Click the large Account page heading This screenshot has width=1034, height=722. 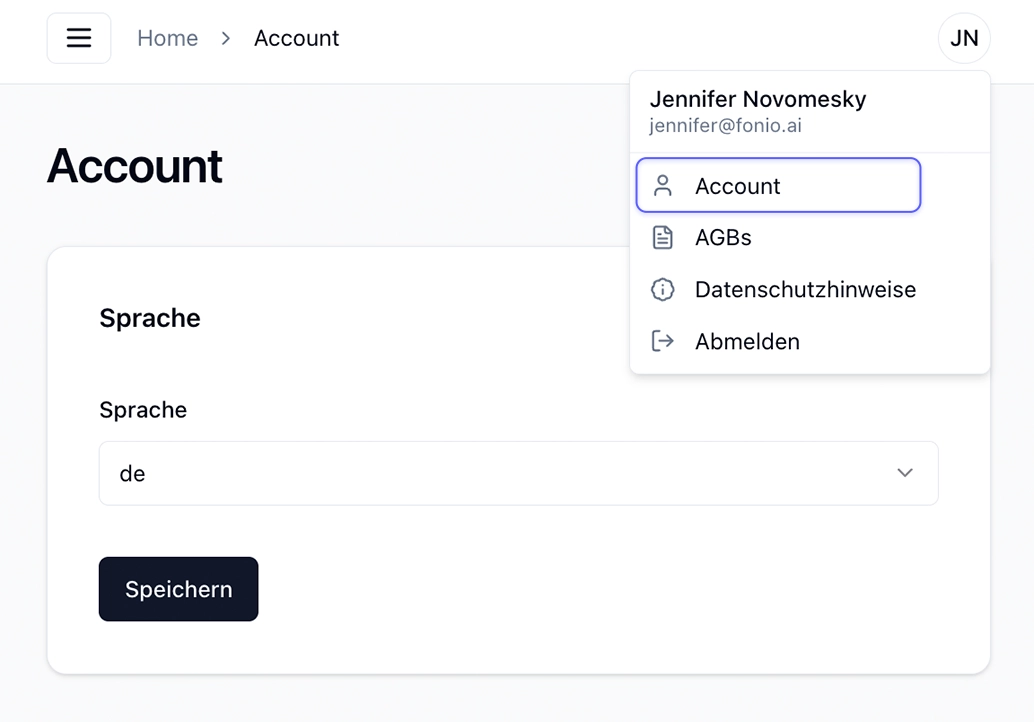(x=135, y=165)
